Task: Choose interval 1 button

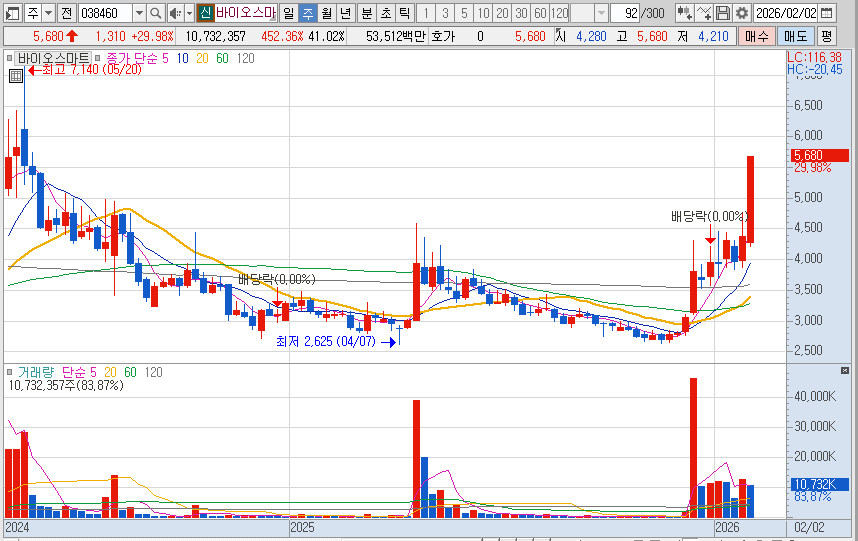Action: (x=426, y=13)
